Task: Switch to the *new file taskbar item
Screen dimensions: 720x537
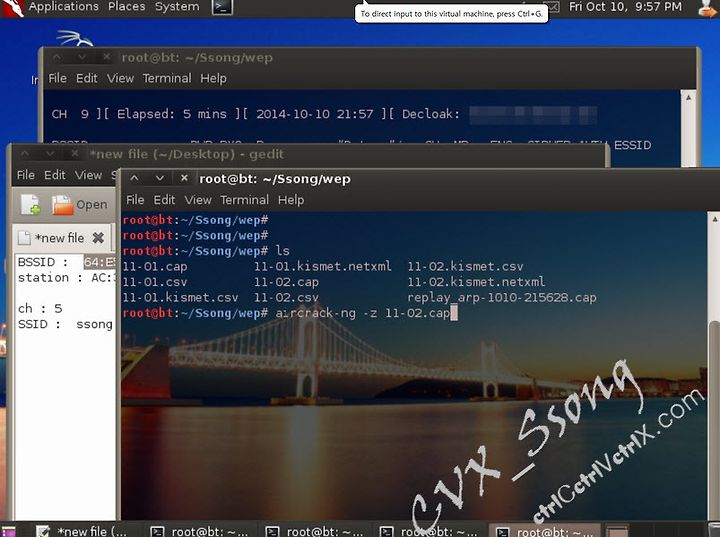Action: click(x=83, y=531)
